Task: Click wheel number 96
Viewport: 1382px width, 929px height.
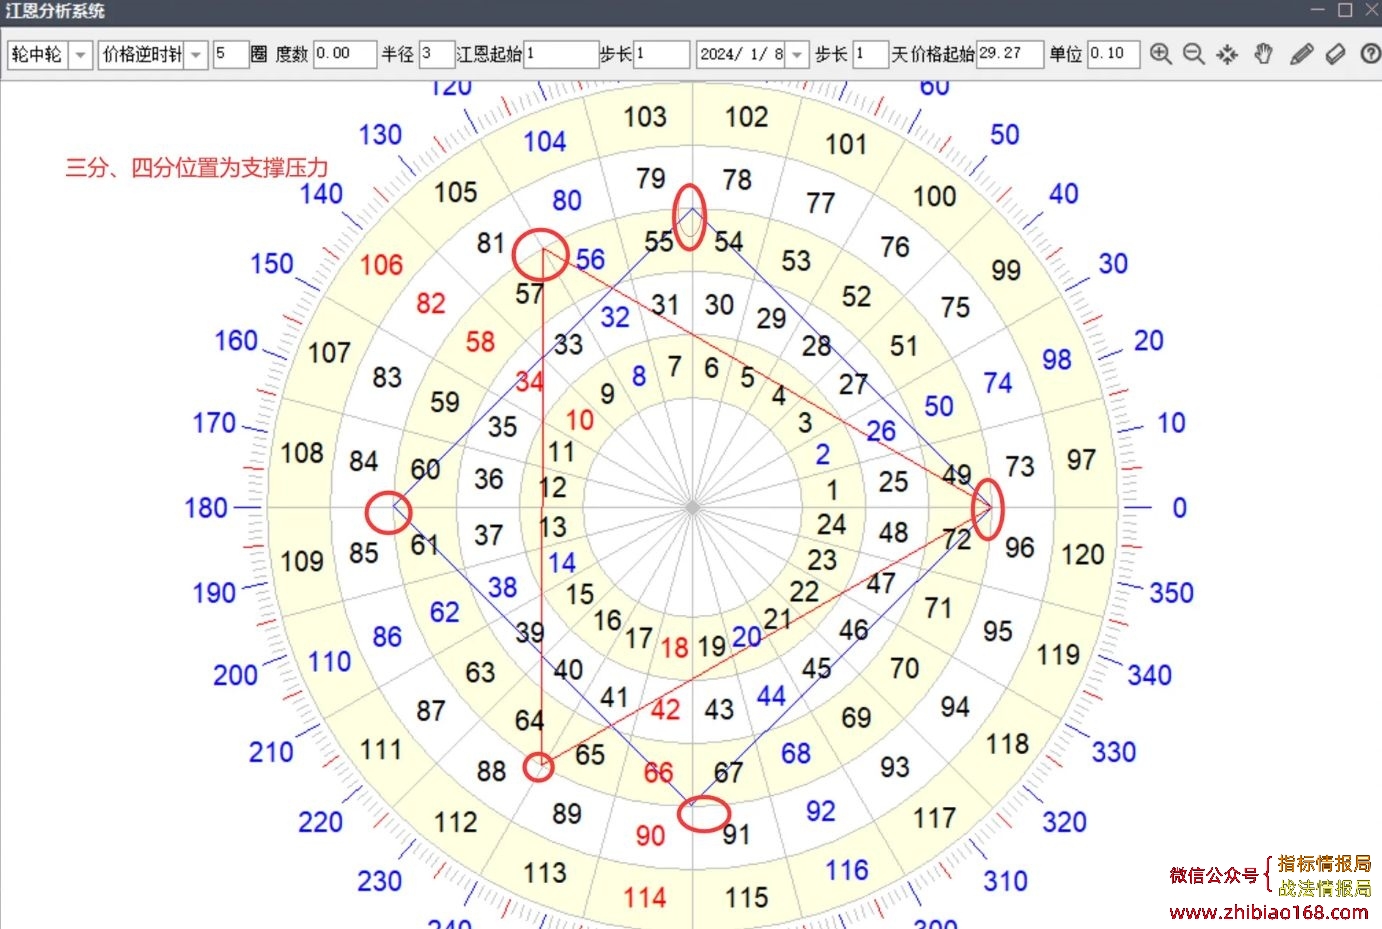Action: click(1020, 548)
